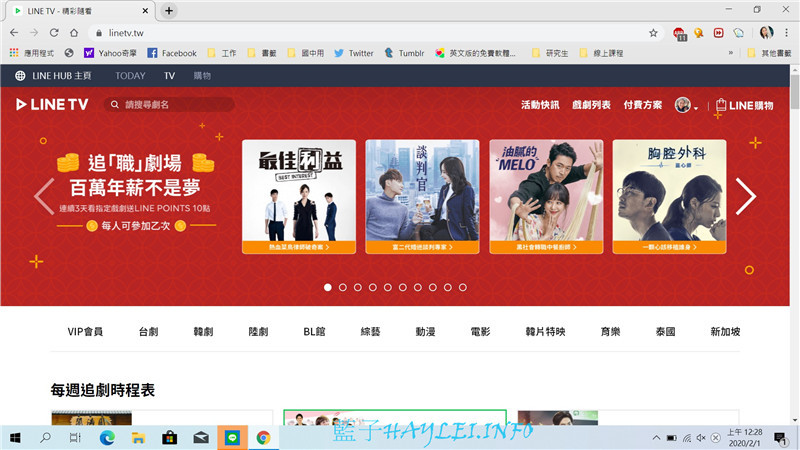Open the 其他書籤 folder
Image resolution: width=800 pixels, height=450 pixels.
pyautogui.click(x=769, y=53)
